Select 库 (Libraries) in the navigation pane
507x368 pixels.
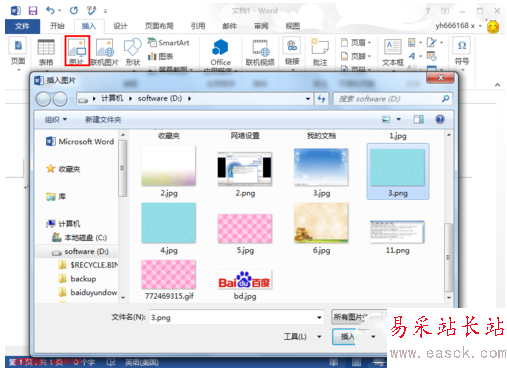pyautogui.click(x=56, y=196)
